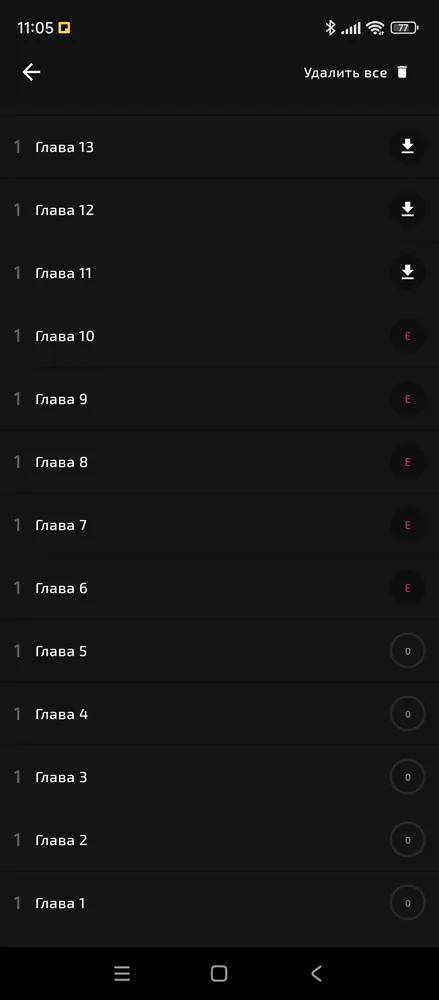
Task: Tap the red error icon for Глава 8
Action: tap(408, 462)
